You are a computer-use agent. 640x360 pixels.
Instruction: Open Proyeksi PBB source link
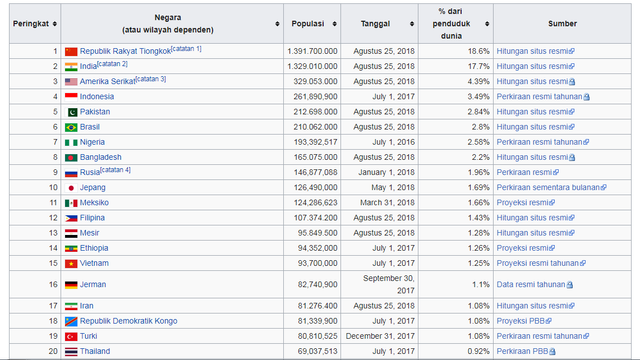(x=524, y=321)
